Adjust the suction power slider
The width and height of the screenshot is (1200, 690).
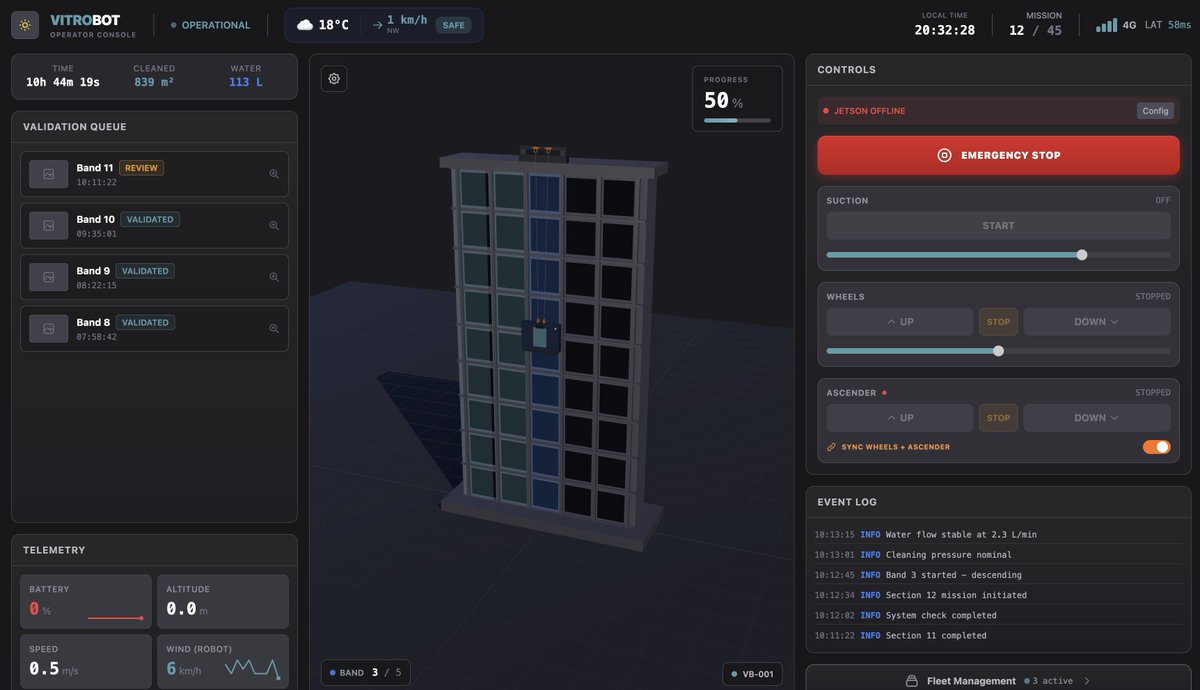pos(998,255)
